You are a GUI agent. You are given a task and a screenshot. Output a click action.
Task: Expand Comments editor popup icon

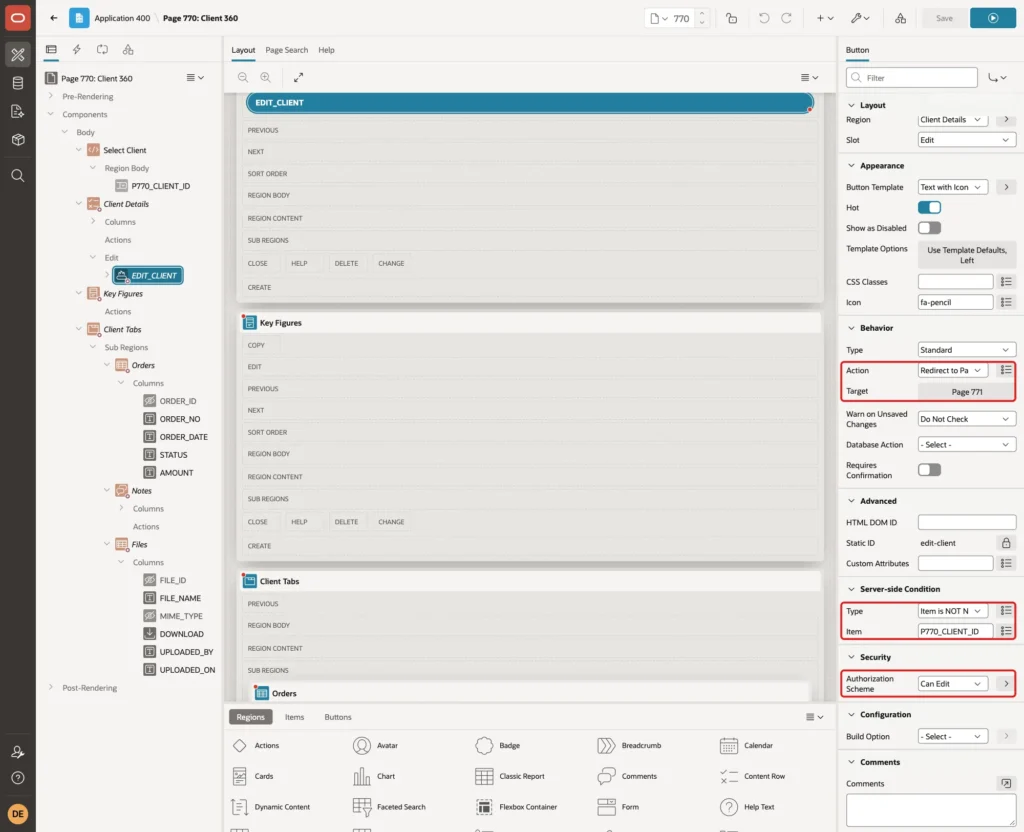(x=1006, y=783)
